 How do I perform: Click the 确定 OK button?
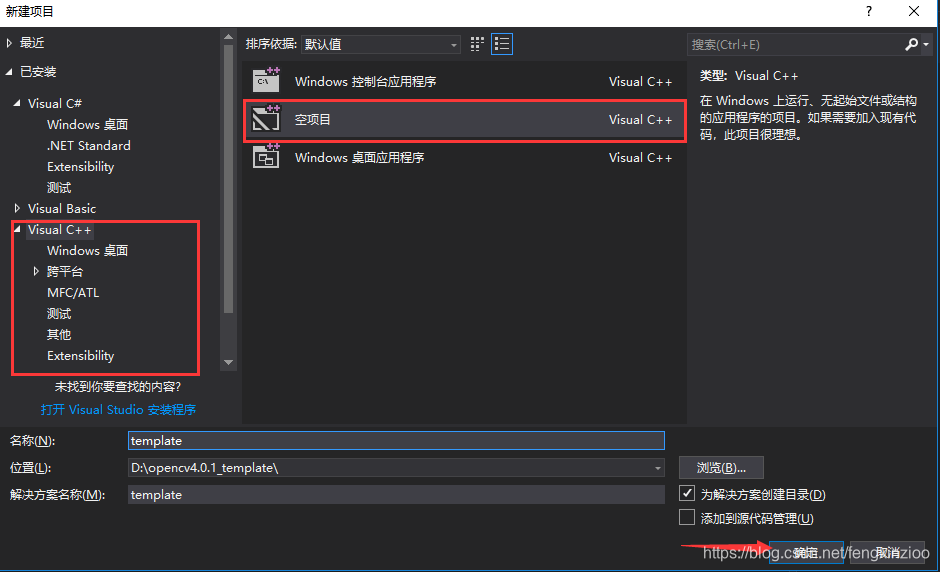coord(806,552)
